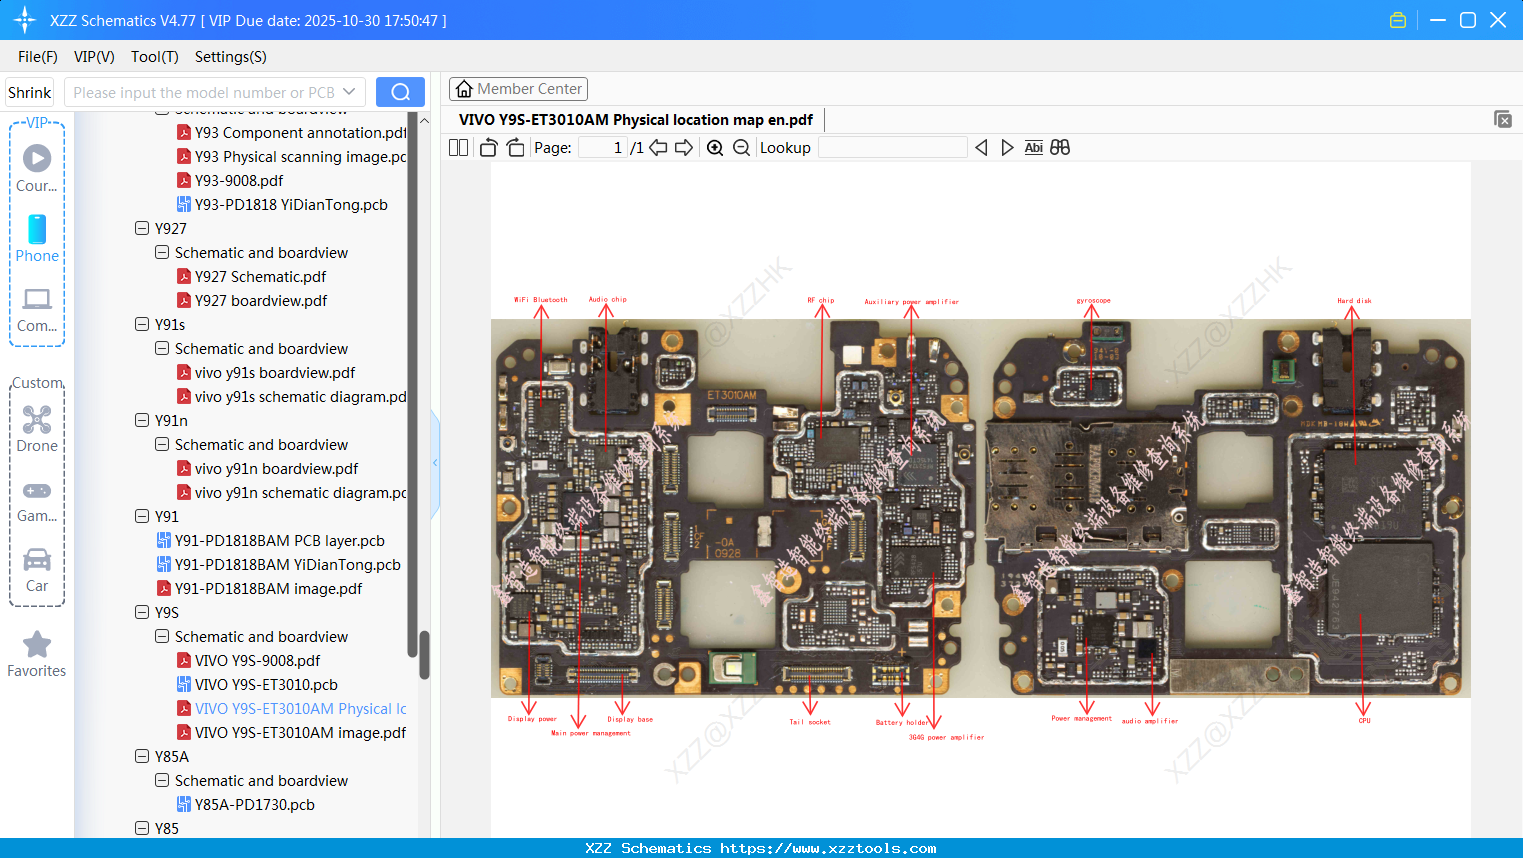Collapse the Y91n tree node
1523x858 pixels.
click(142, 420)
